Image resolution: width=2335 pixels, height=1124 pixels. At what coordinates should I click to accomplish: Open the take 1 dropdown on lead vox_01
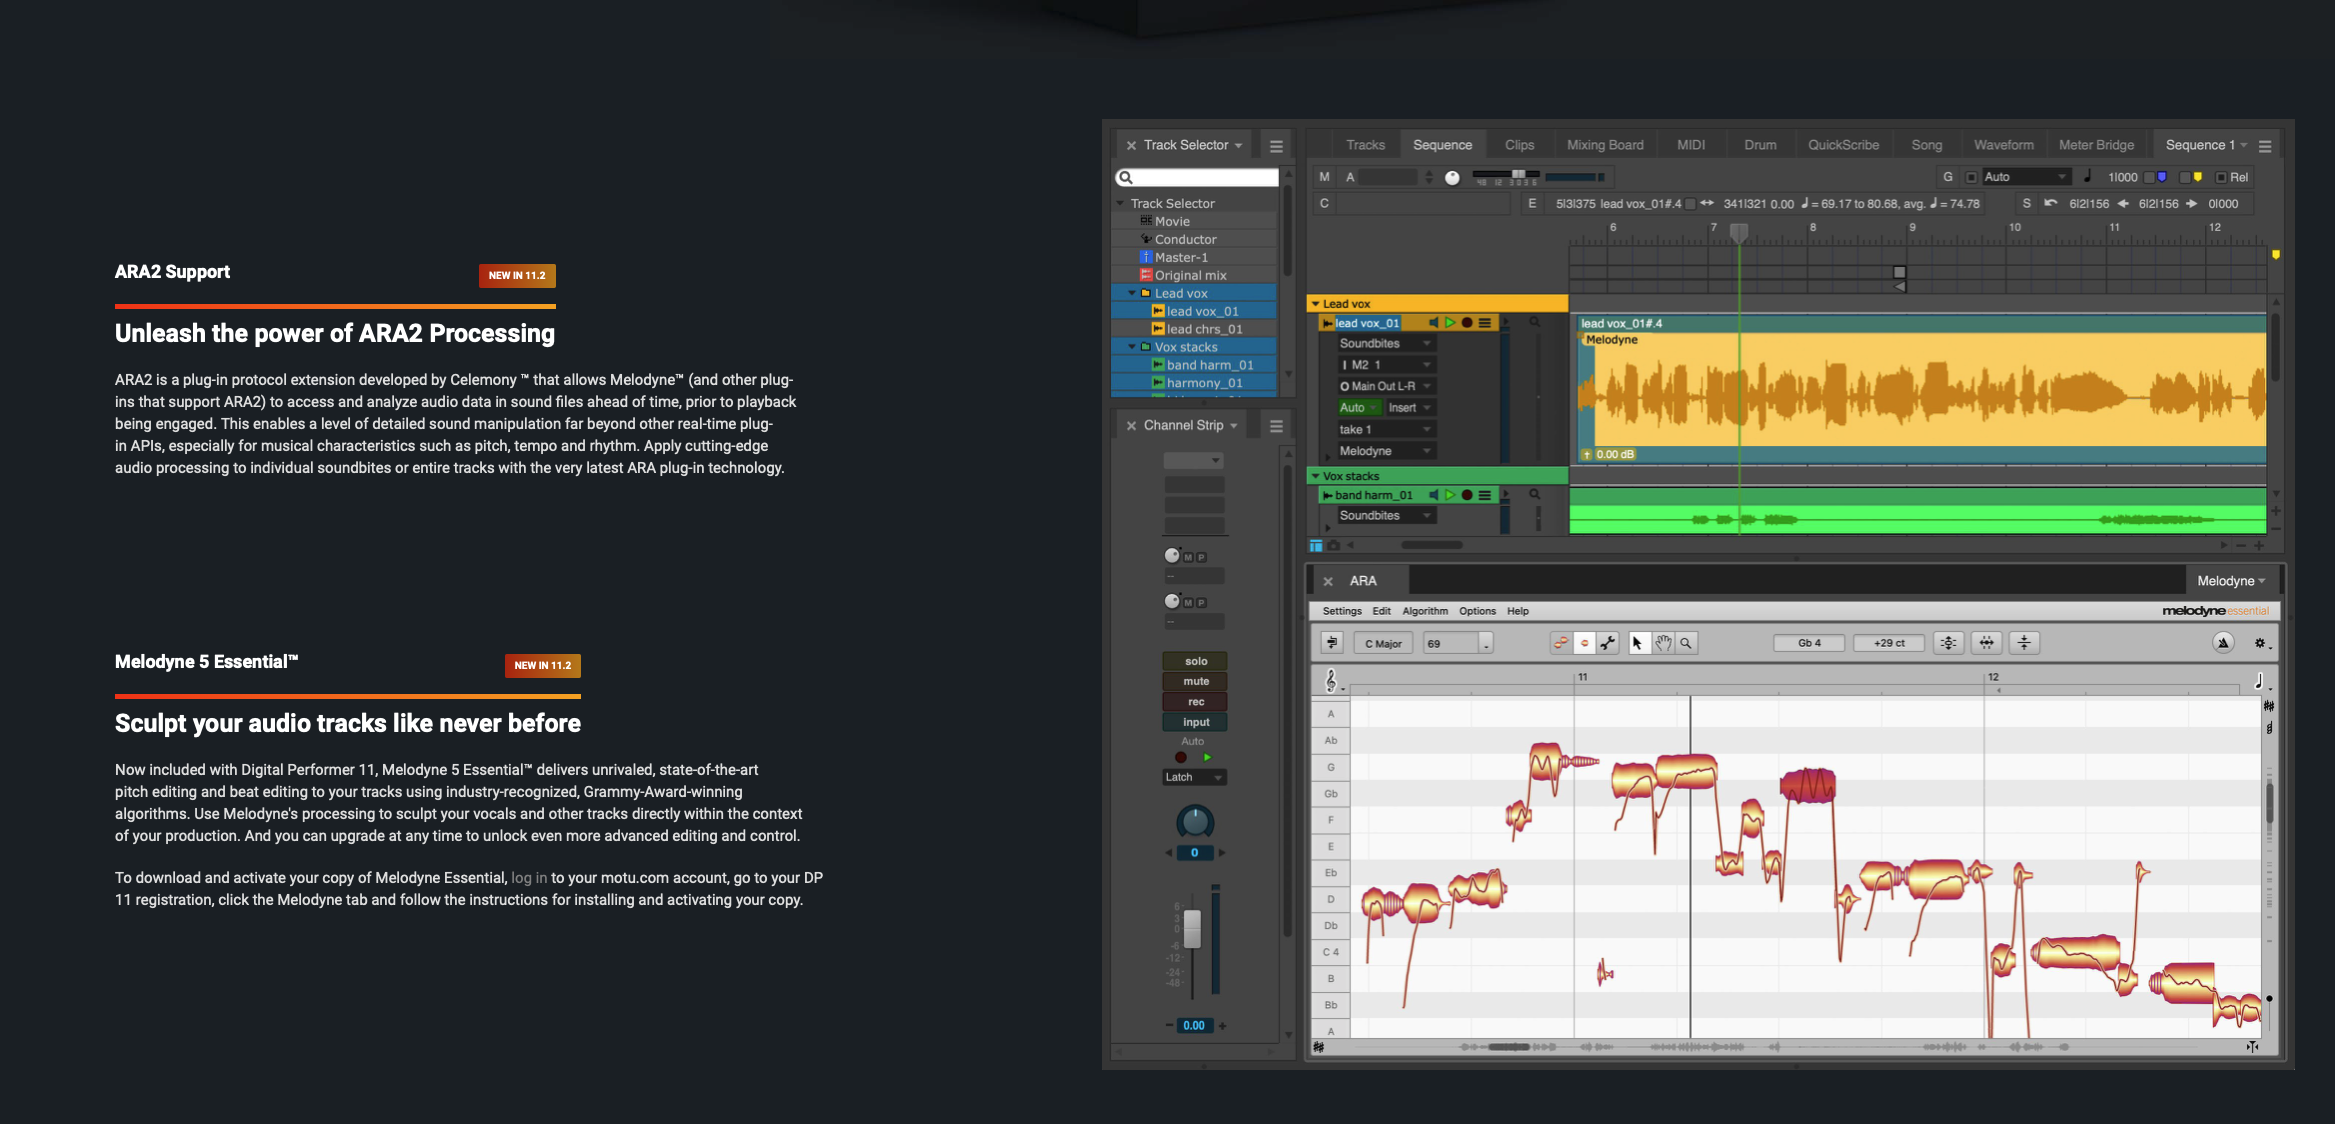1385,429
